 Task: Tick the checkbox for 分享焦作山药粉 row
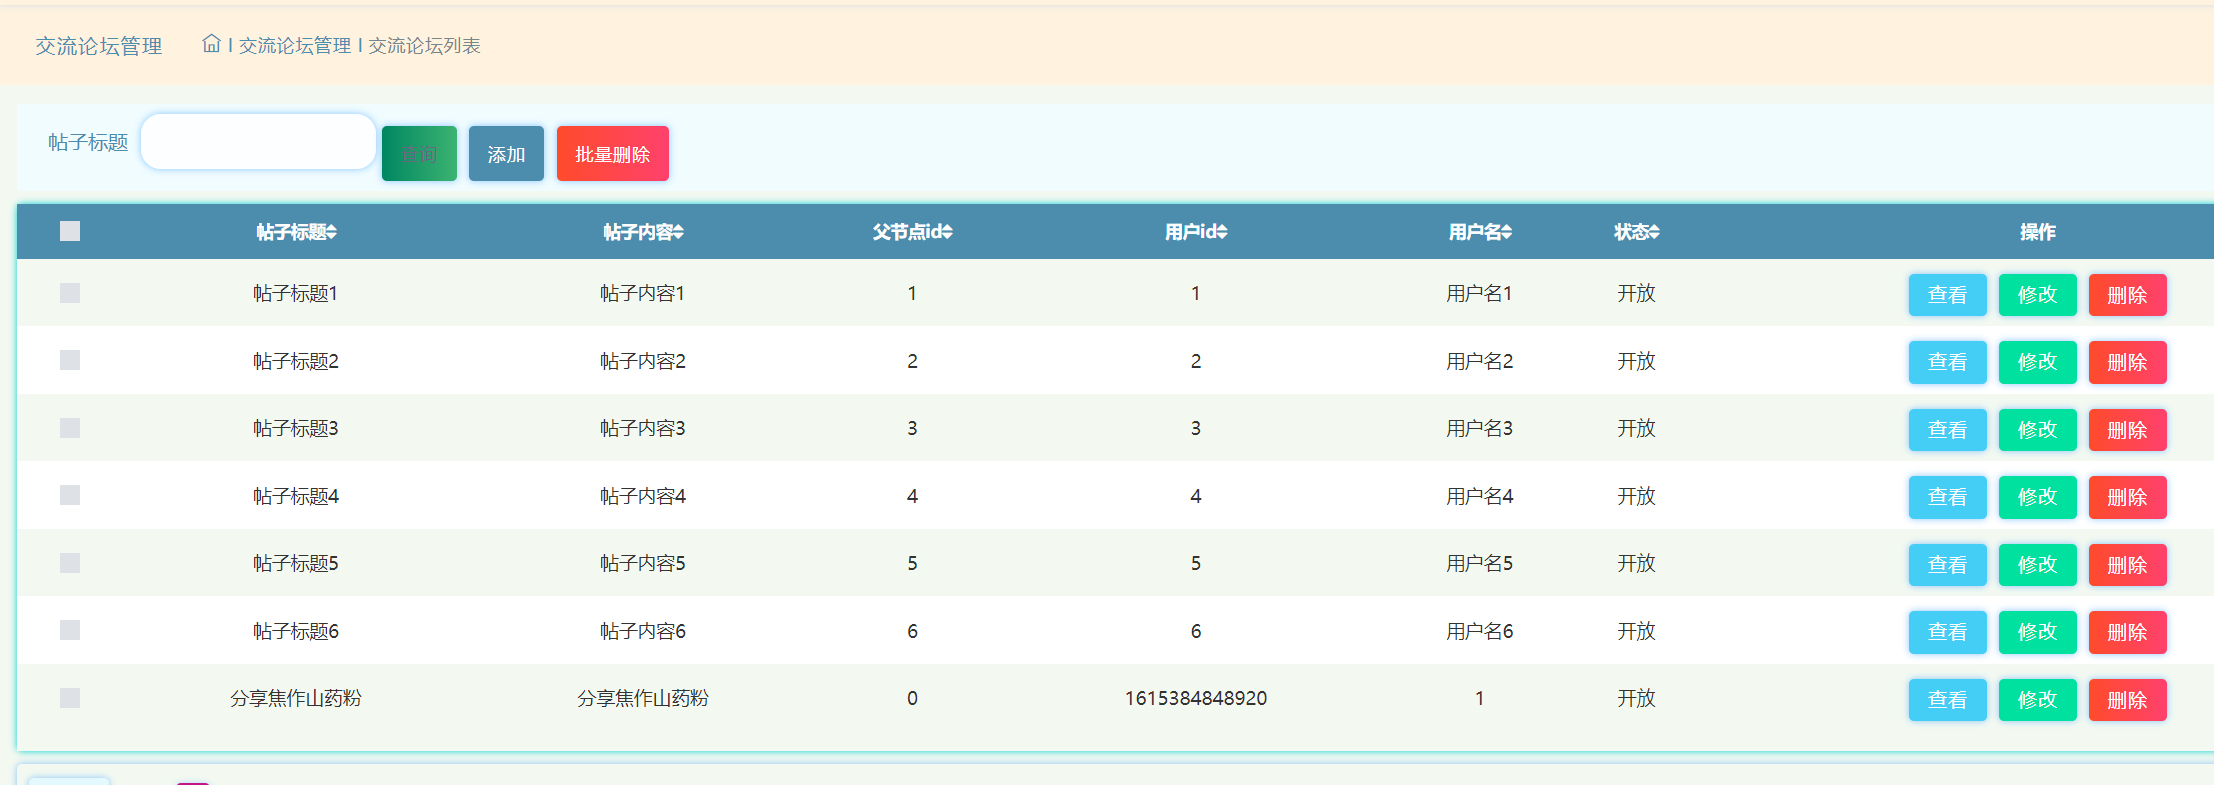point(70,698)
